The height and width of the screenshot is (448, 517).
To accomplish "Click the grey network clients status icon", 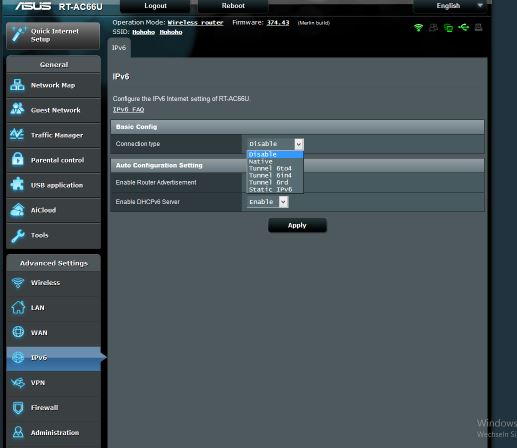I will 433,27.
